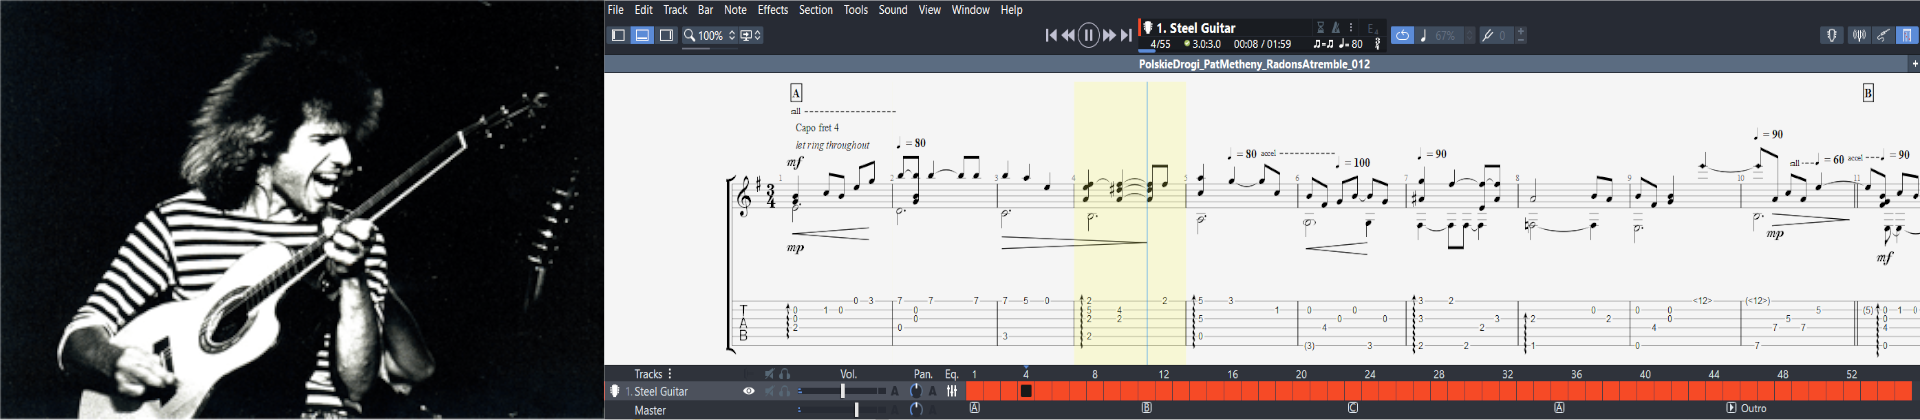This screenshot has height=420, width=1920.
Task: Adjust the Steel Guitar volume slider
Action: click(842, 391)
